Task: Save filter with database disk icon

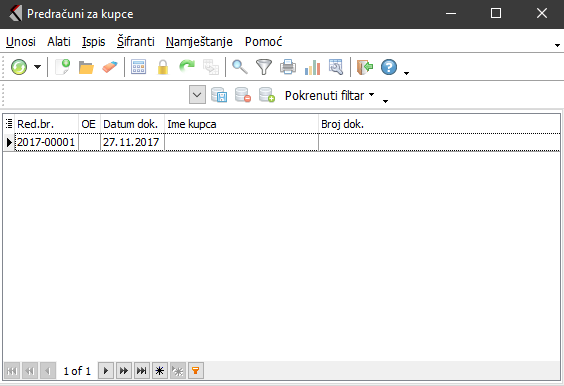Action: click(219, 95)
